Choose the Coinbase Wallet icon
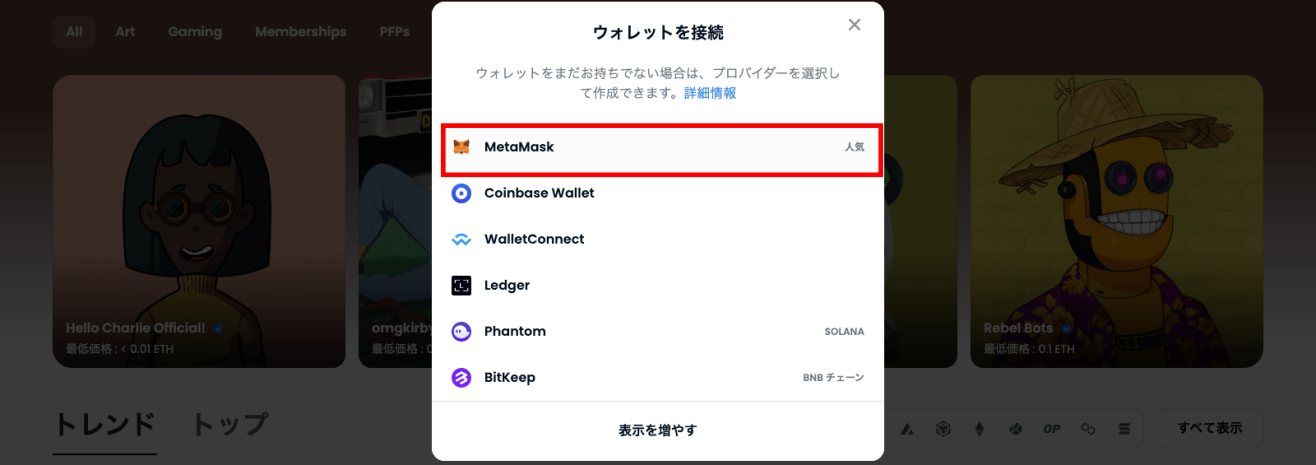This screenshot has height=465, width=1316. click(x=461, y=193)
